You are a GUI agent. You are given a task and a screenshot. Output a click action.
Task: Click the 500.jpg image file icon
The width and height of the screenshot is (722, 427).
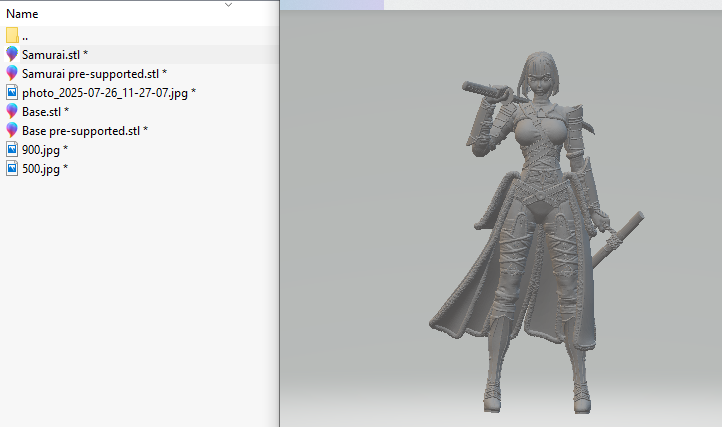(12, 169)
